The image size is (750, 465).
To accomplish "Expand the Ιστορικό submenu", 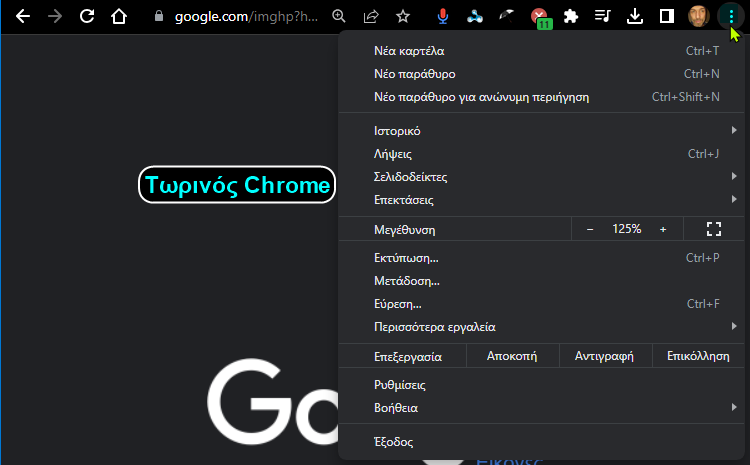I will point(541,131).
